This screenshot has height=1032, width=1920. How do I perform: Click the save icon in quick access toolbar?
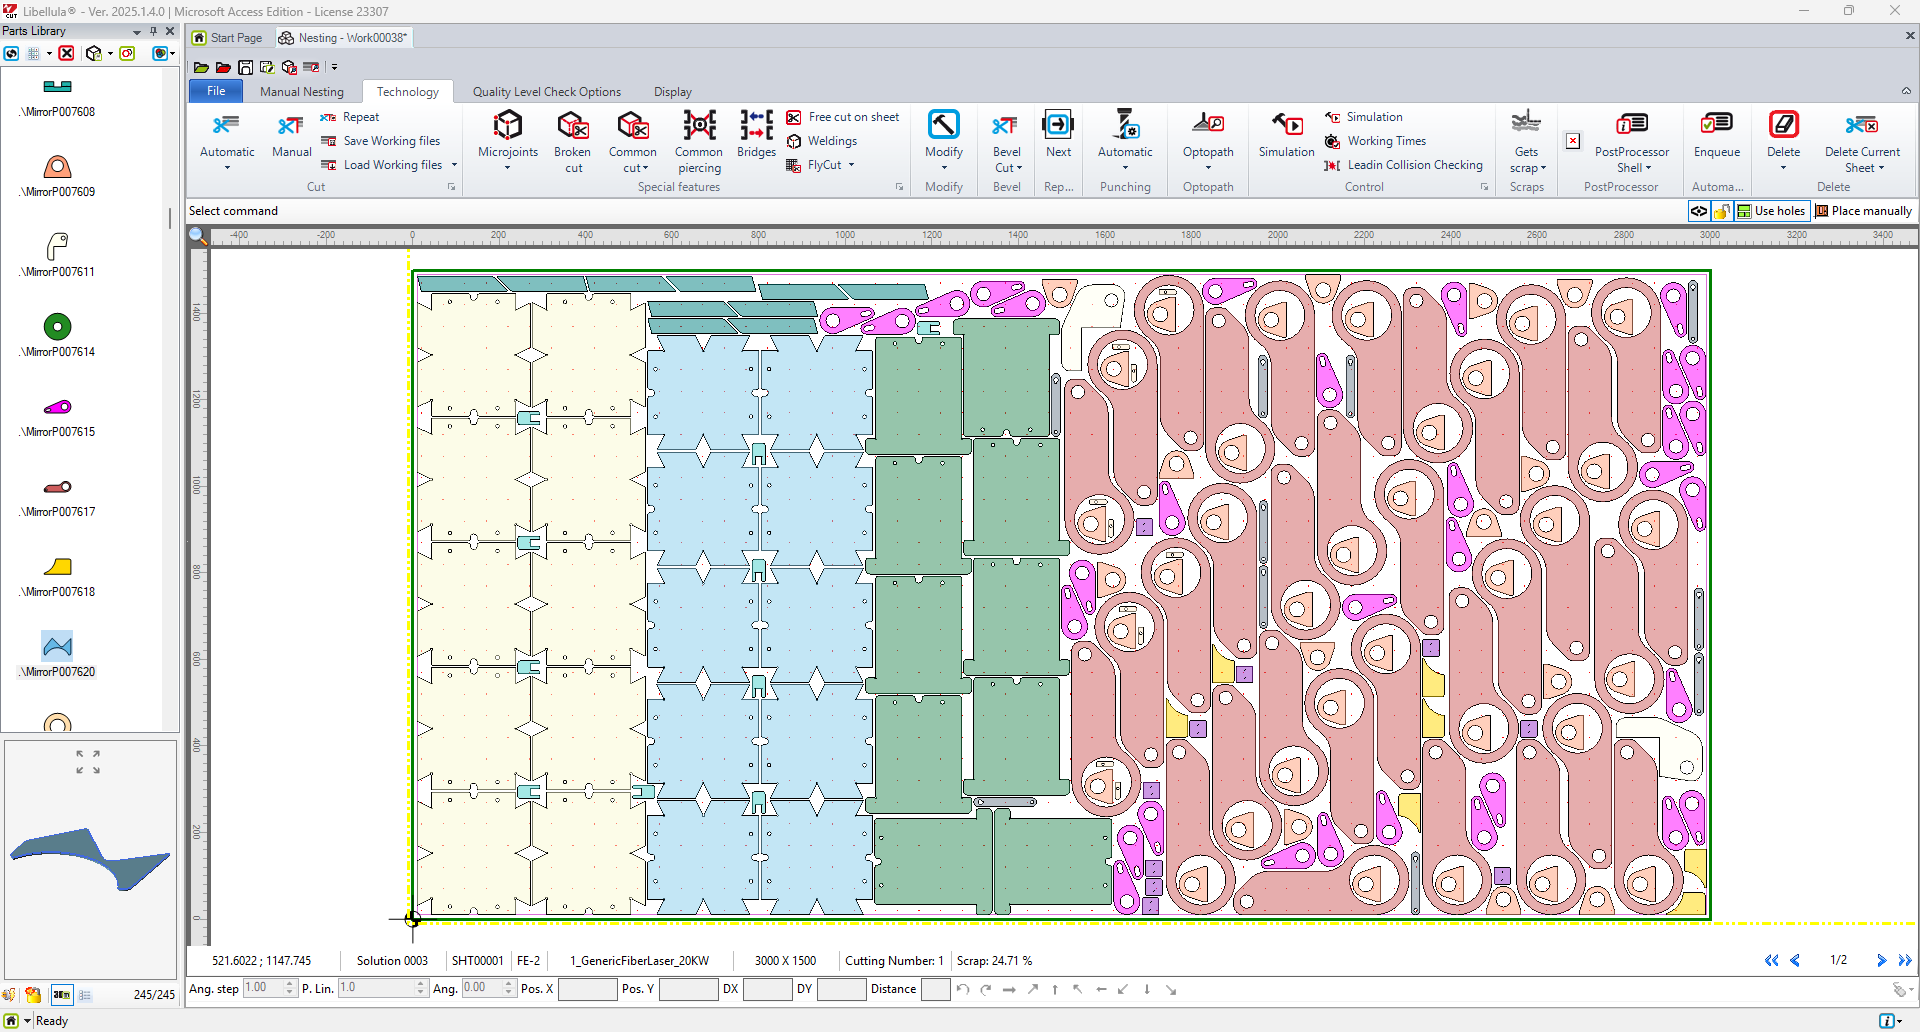click(245, 67)
